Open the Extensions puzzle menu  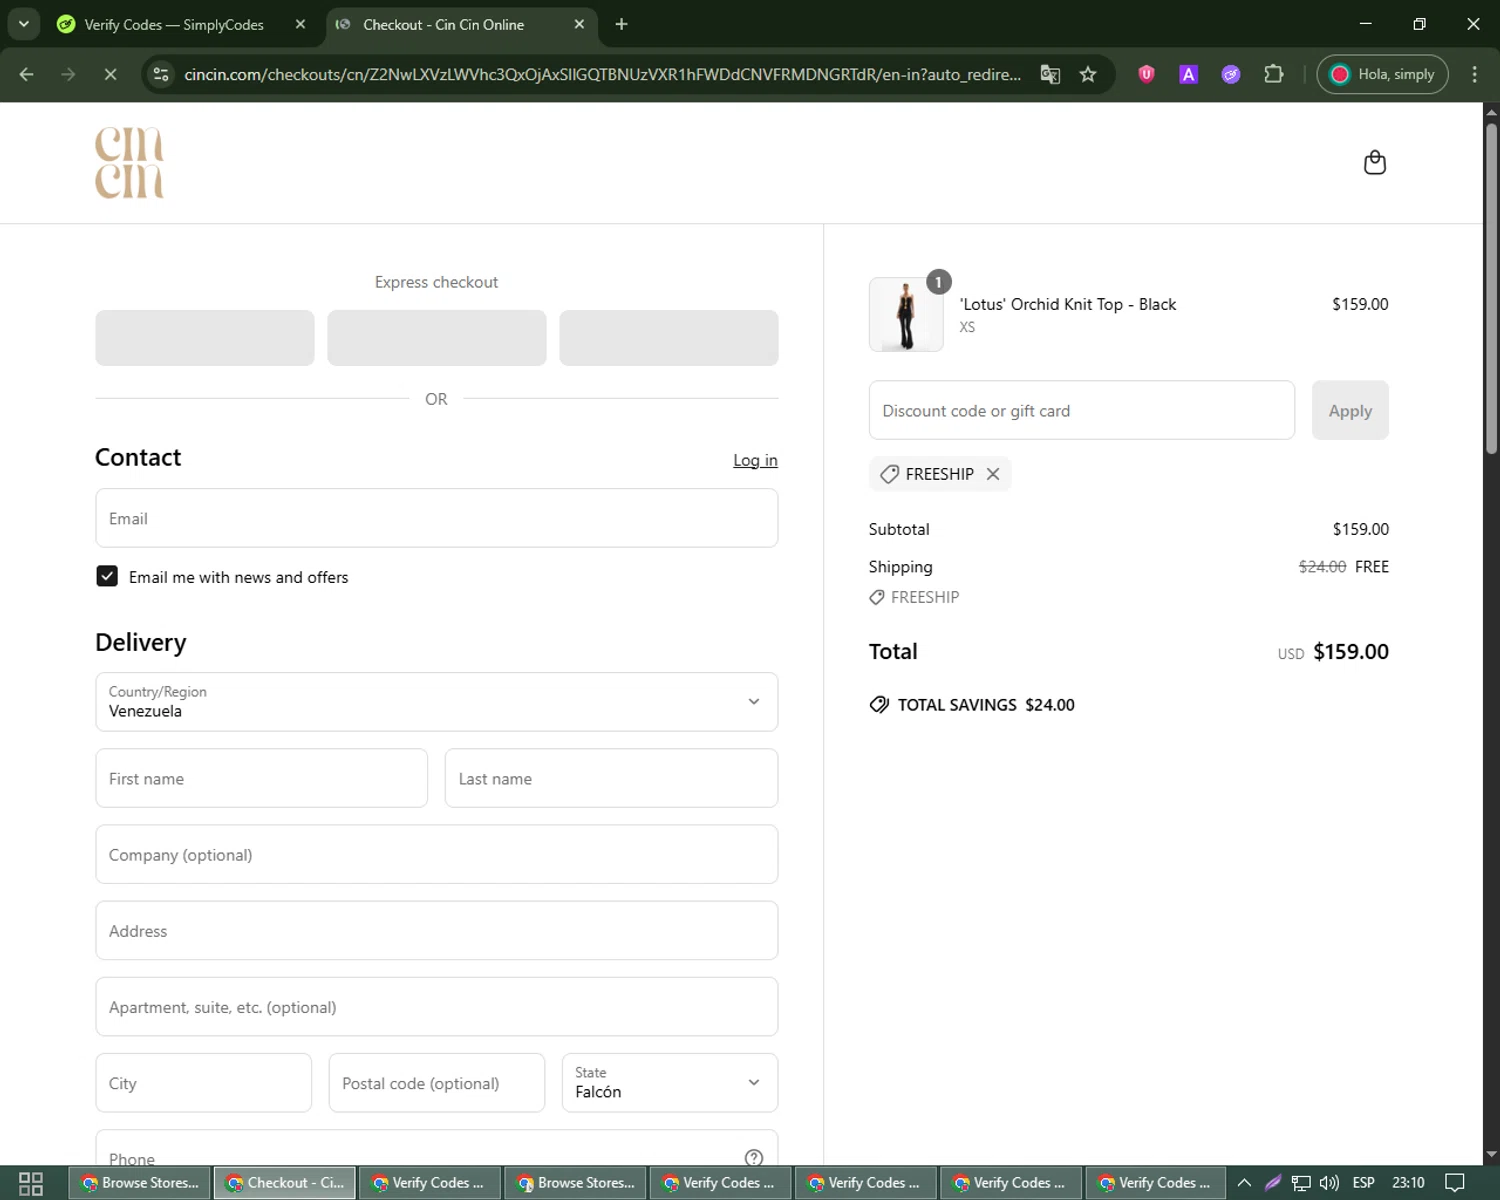coord(1273,74)
